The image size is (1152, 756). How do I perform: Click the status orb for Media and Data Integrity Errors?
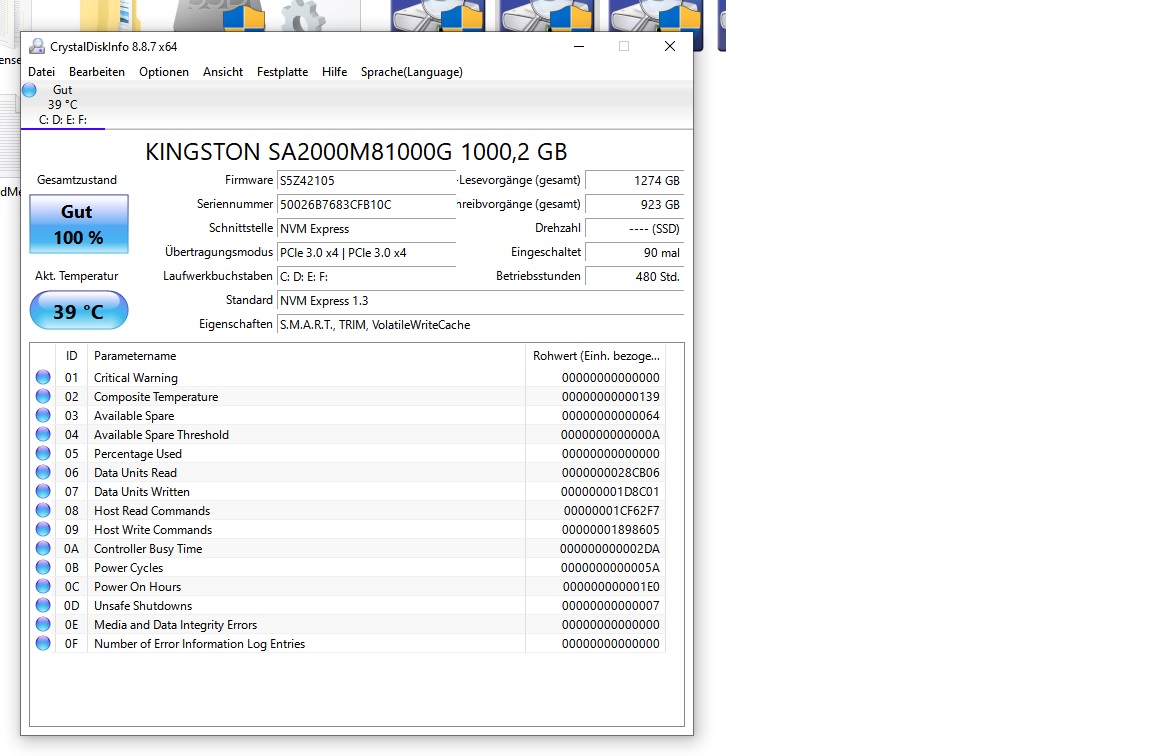[43, 625]
